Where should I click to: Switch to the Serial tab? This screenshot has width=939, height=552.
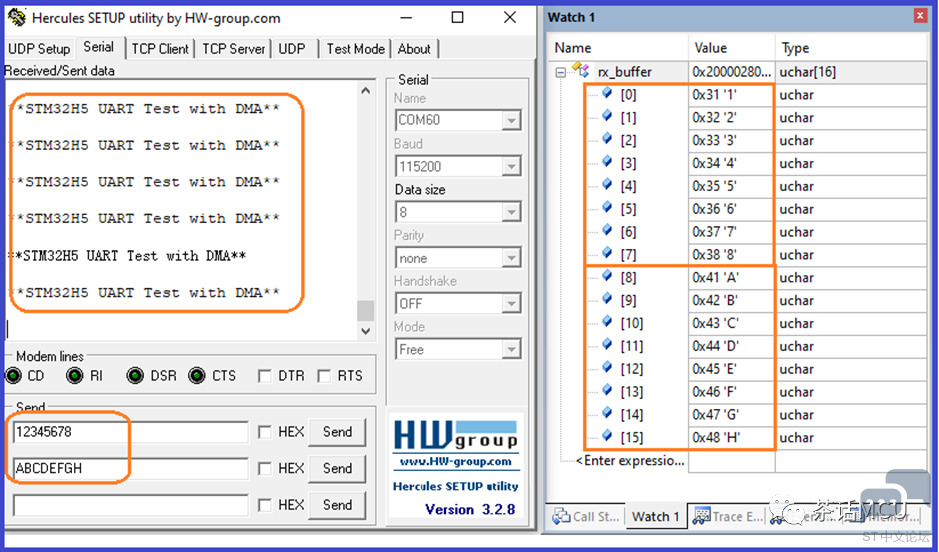pos(99,47)
